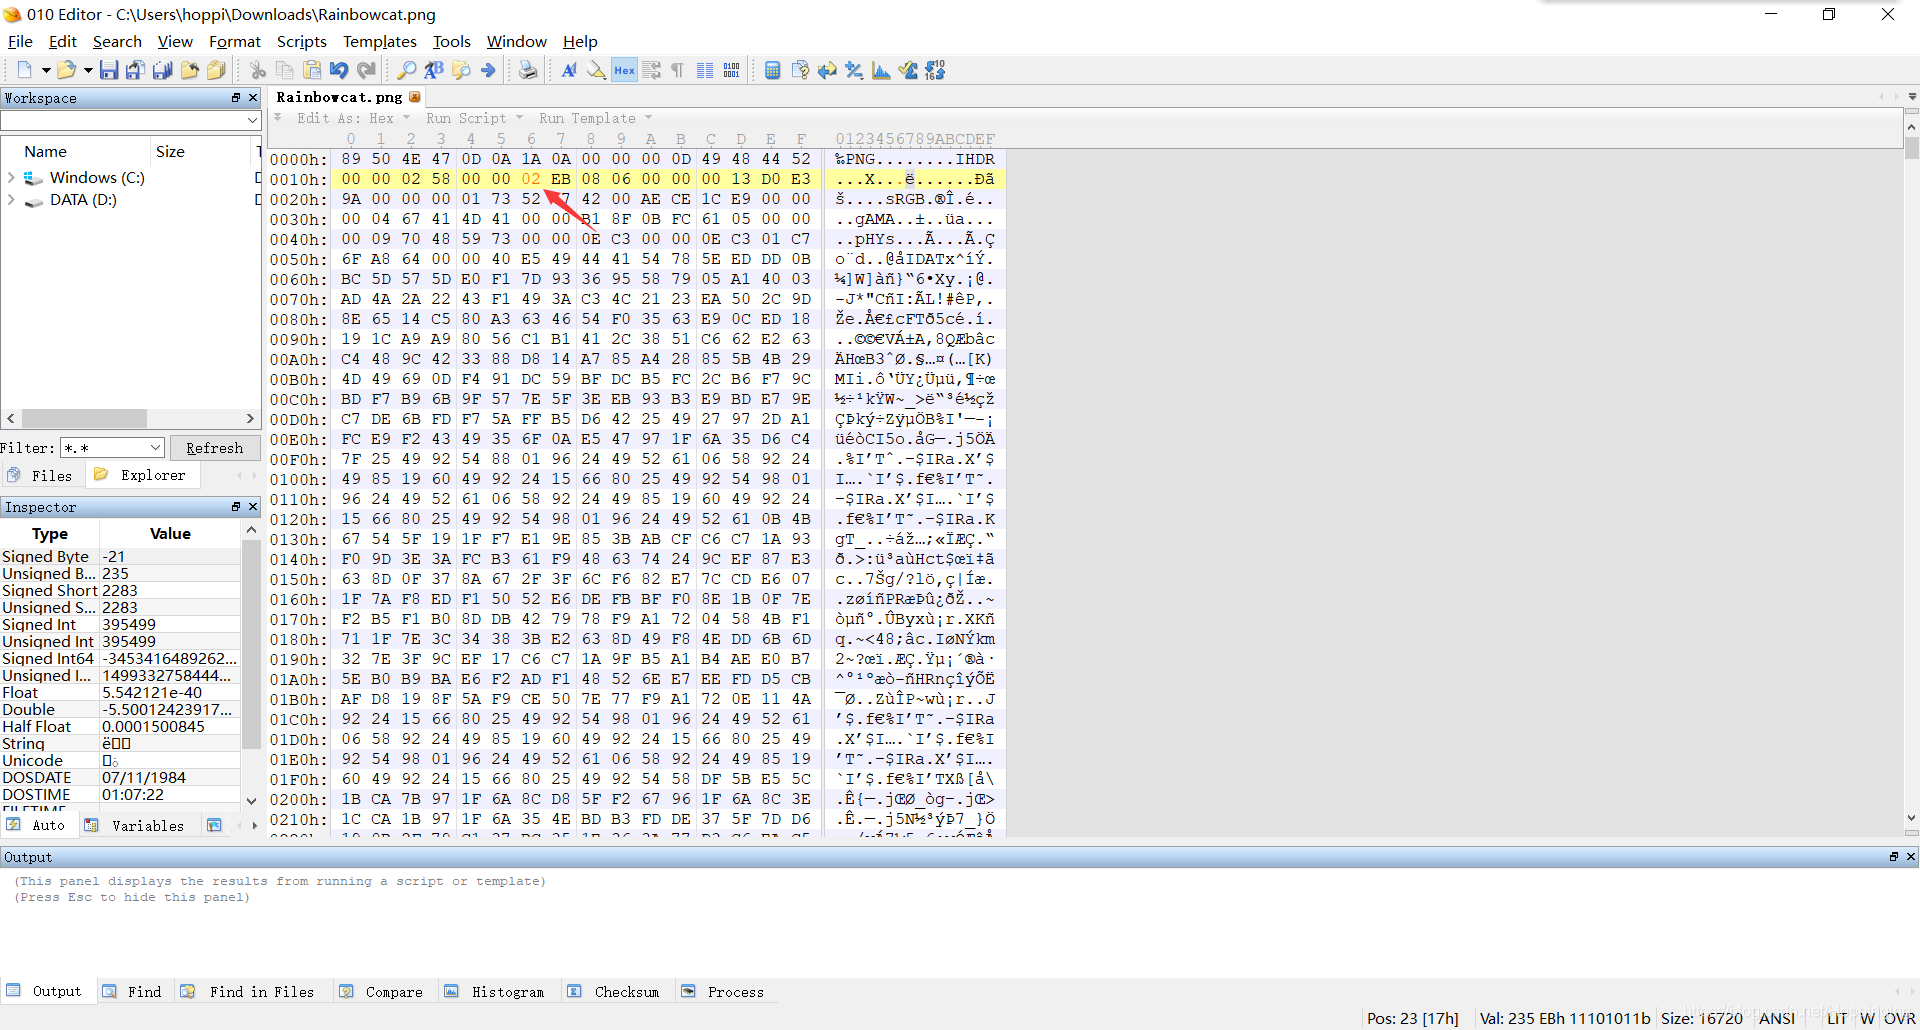
Task: Float the Workspace panel
Action: click(x=236, y=98)
